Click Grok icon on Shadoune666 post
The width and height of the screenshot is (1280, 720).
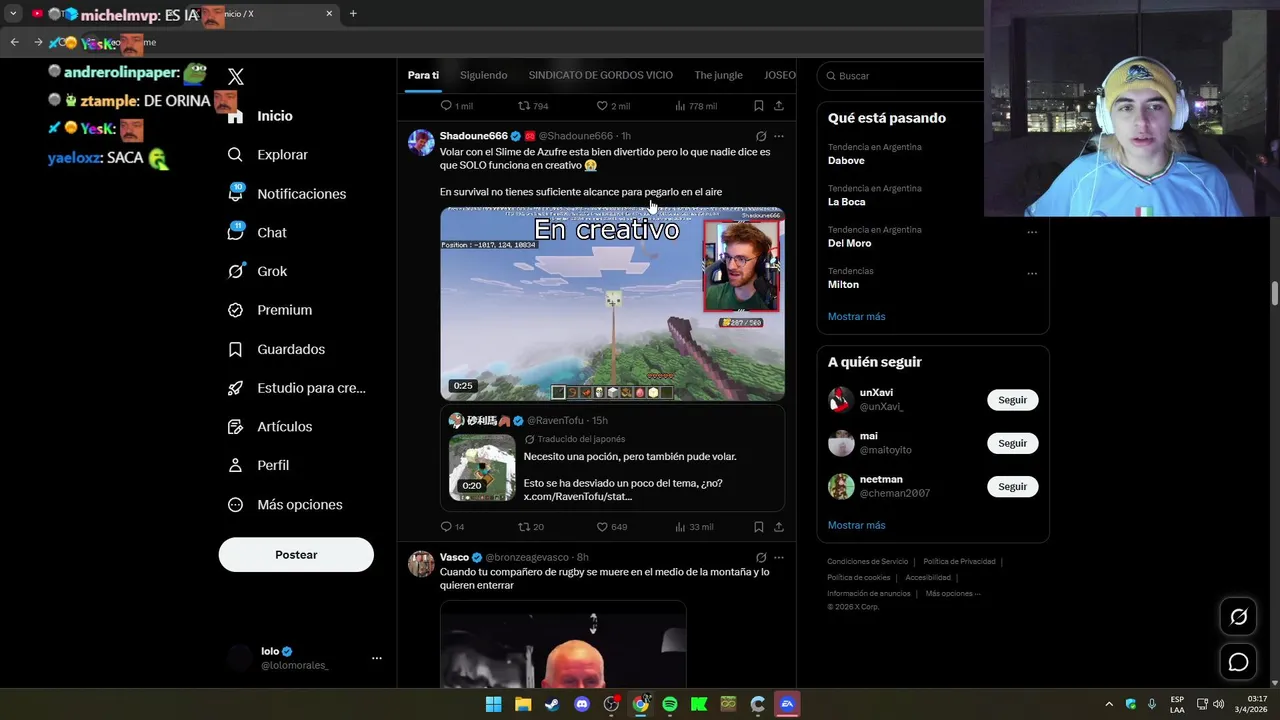coord(761,136)
